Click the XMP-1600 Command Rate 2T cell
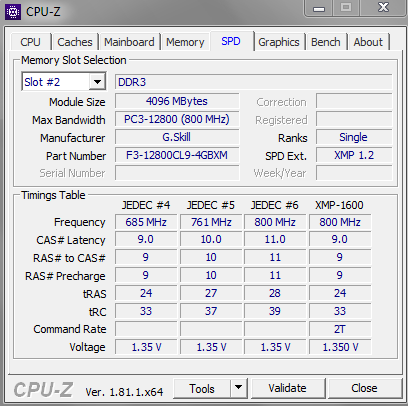 click(340, 329)
